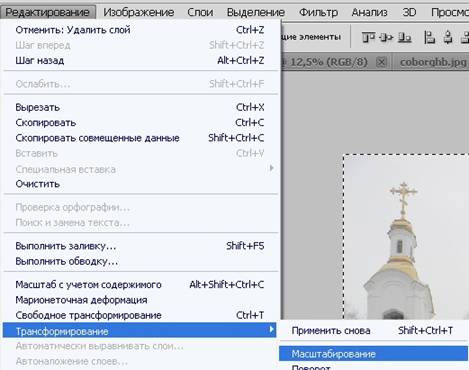Image resolution: width=469 pixels, height=370 pixels.
Task: Select Поиск и замена текста…
Action: tap(140, 223)
